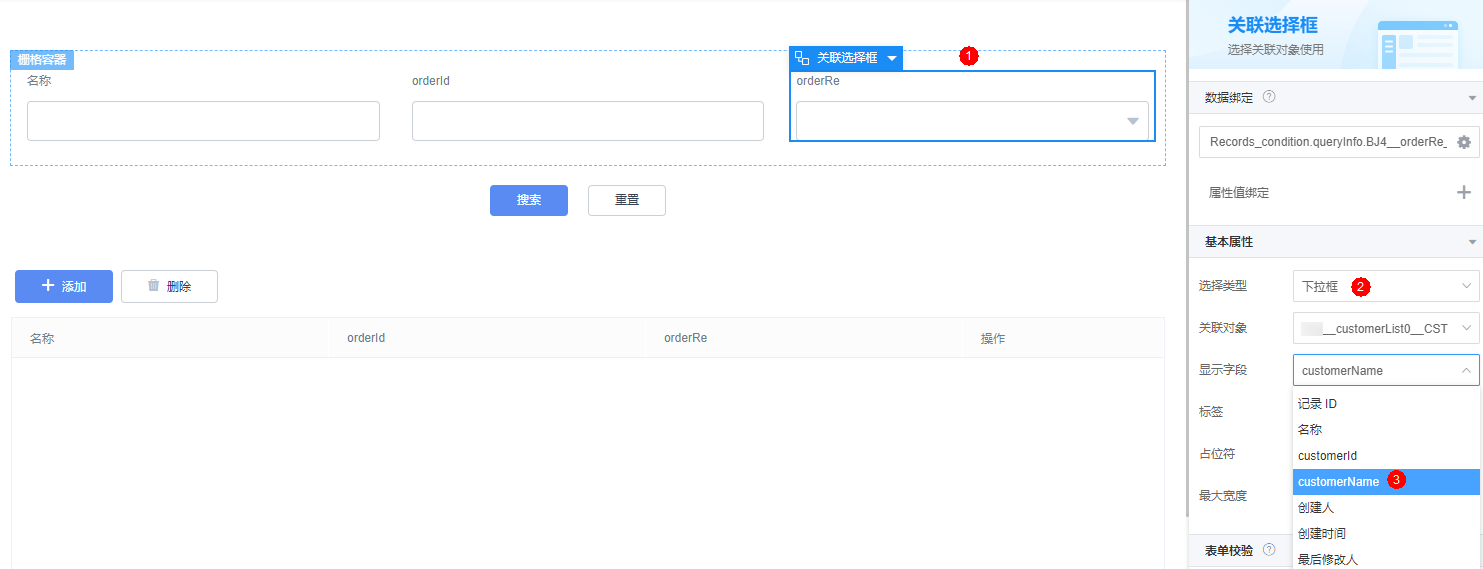This screenshot has width=1483, height=569.
Task: Click the component icon on 关联选择框 tag
Action: [802, 58]
